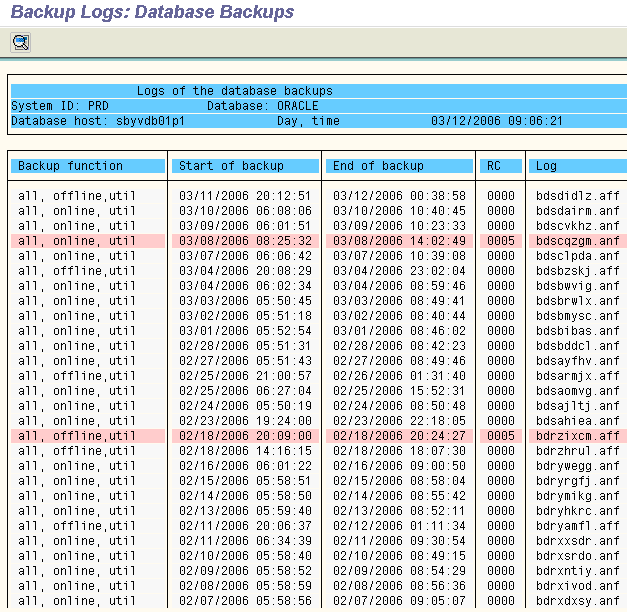The width and height of the screenshot is (627, 612).
Task: Select log file bdryamfl.aff
Action: pos(577,526)
